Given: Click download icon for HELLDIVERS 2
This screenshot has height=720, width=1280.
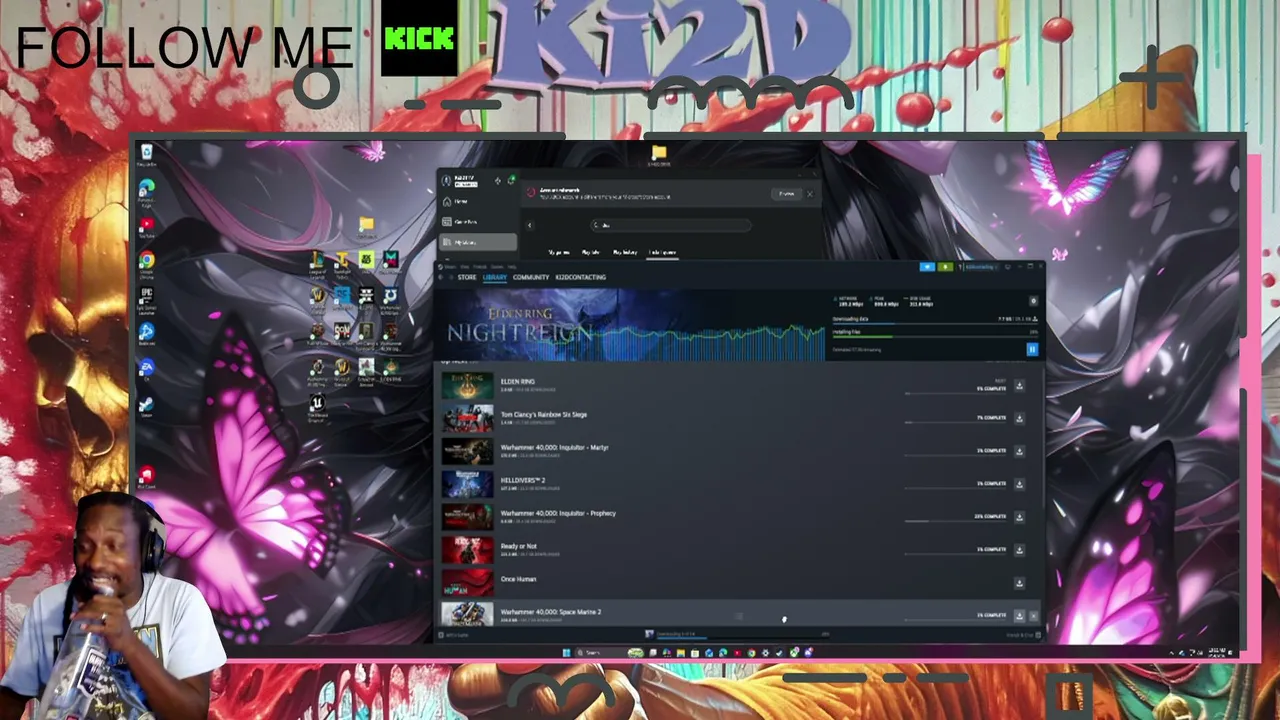Looking at the screenshot, I should pos(1019,484).
